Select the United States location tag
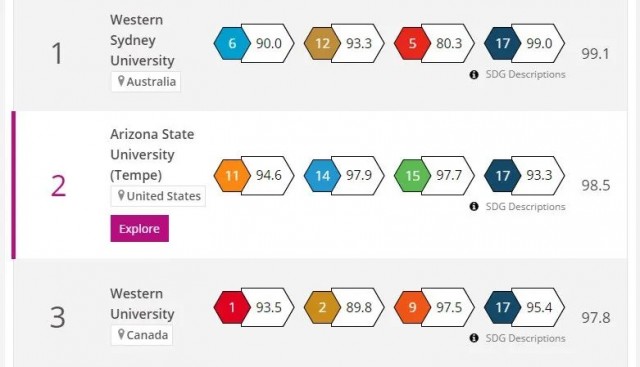Screen dimensions: 640x367 [158, 196]
